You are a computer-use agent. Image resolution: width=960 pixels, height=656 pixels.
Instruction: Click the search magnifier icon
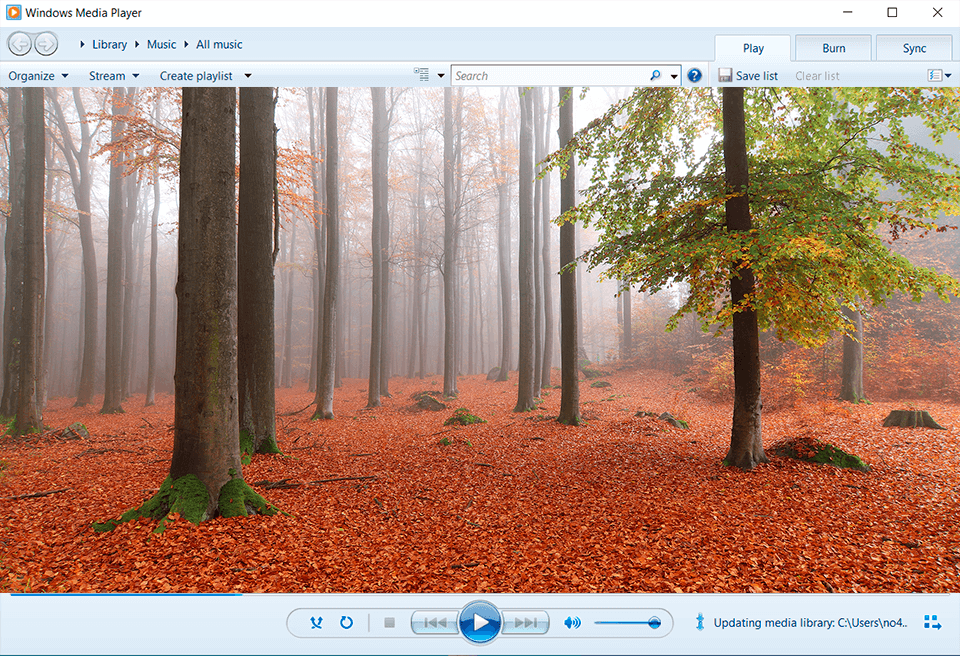point(655,75)
